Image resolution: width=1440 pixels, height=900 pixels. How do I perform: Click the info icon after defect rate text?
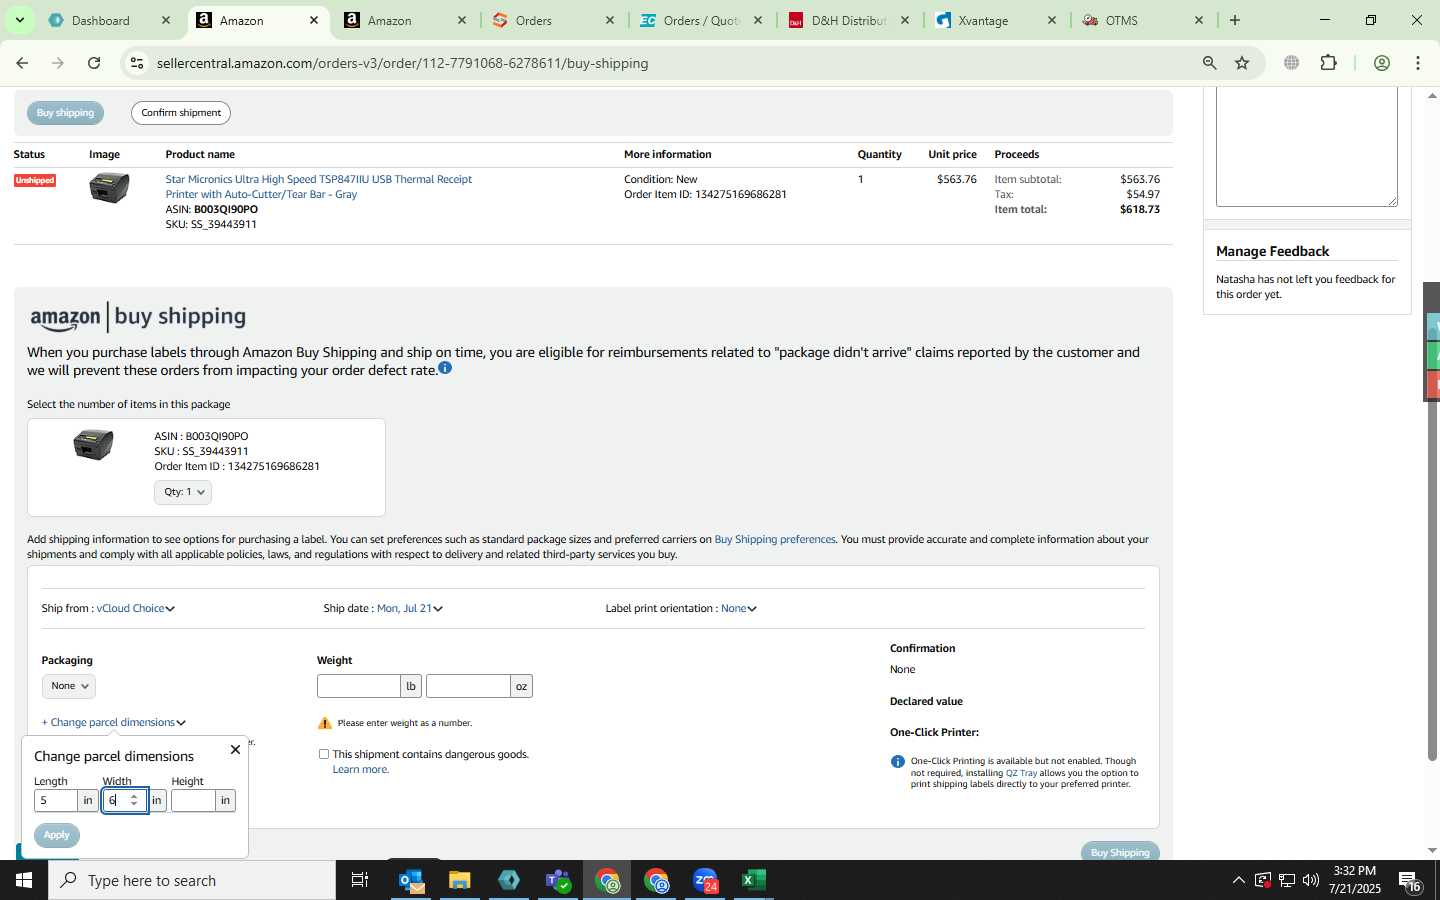[445, 368]
